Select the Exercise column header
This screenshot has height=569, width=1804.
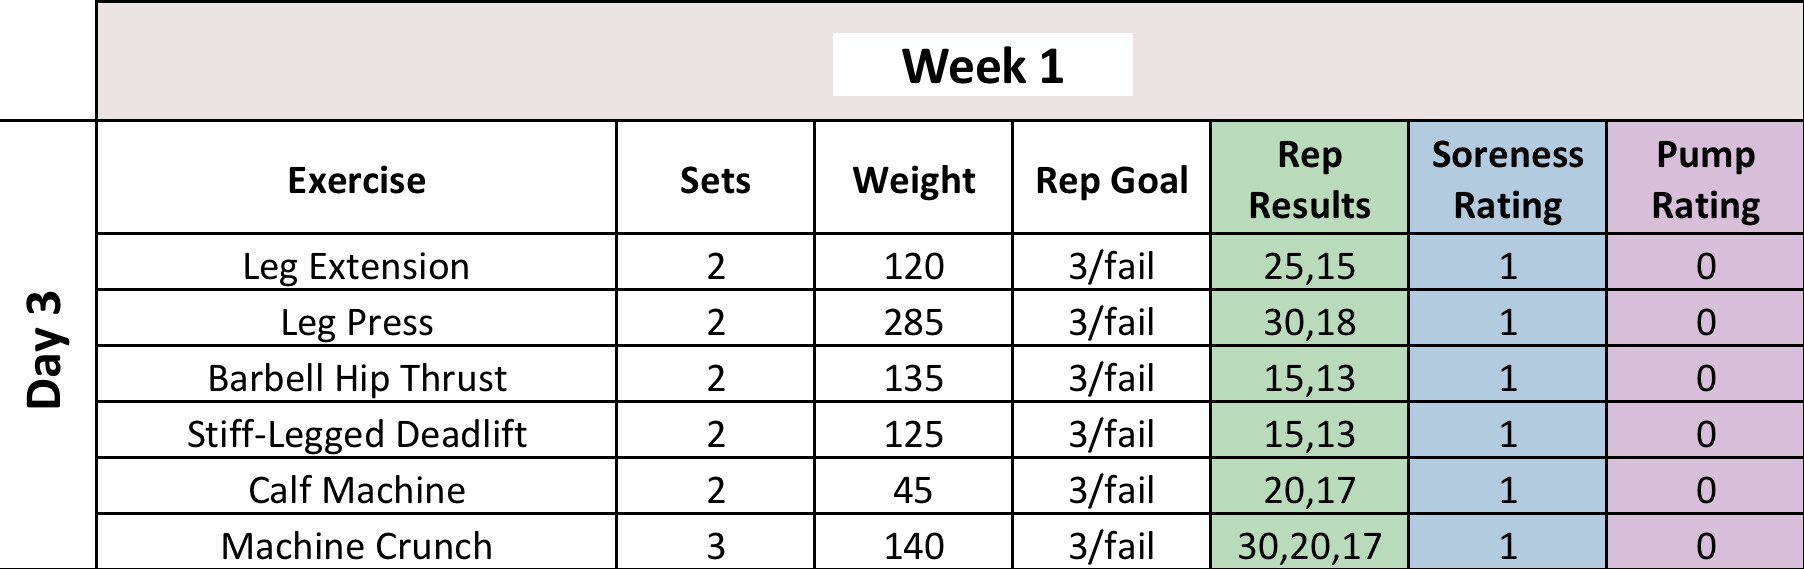tap(356, 180)
